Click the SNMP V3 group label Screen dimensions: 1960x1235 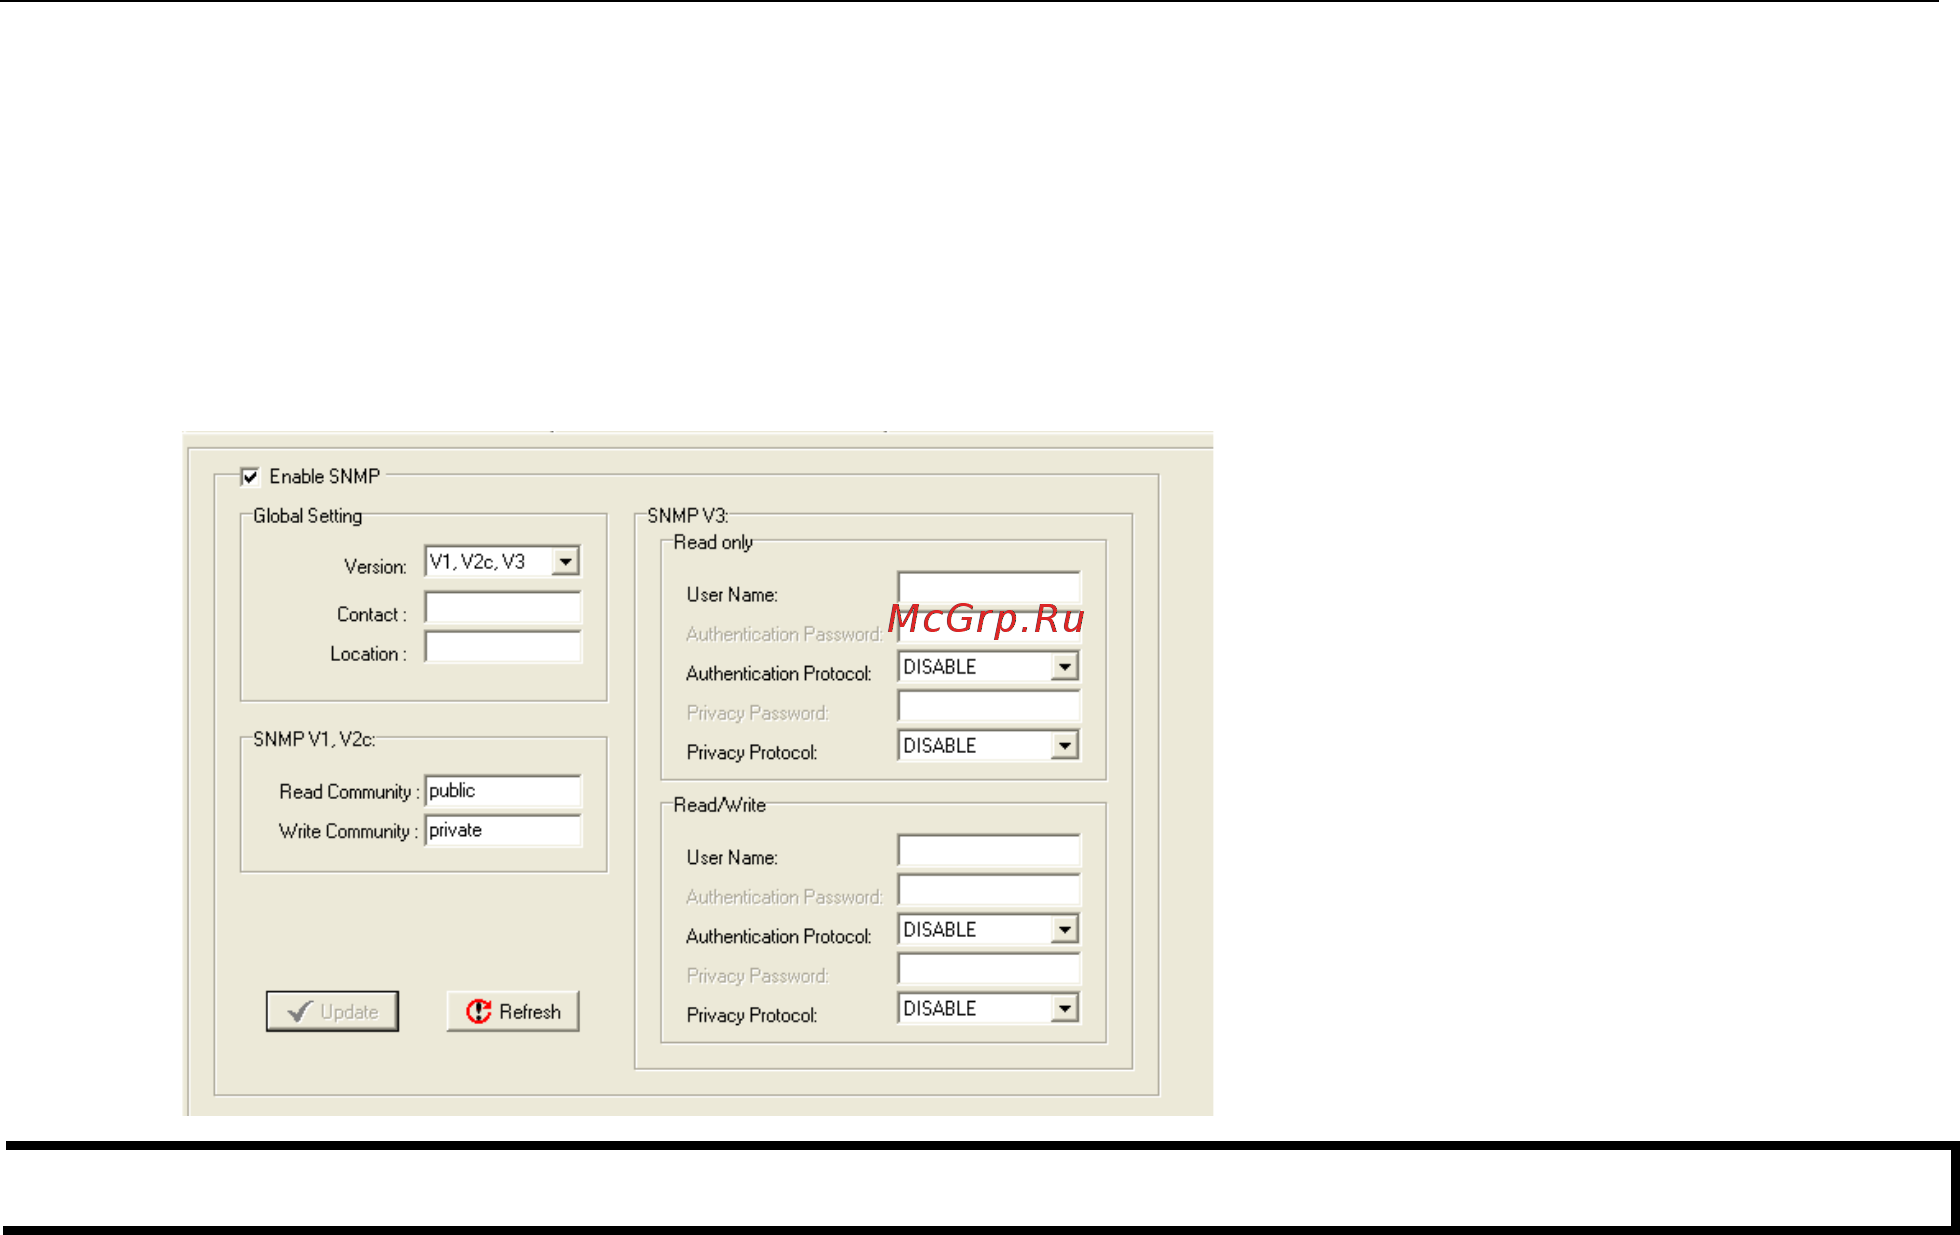(x=688, y=516)
